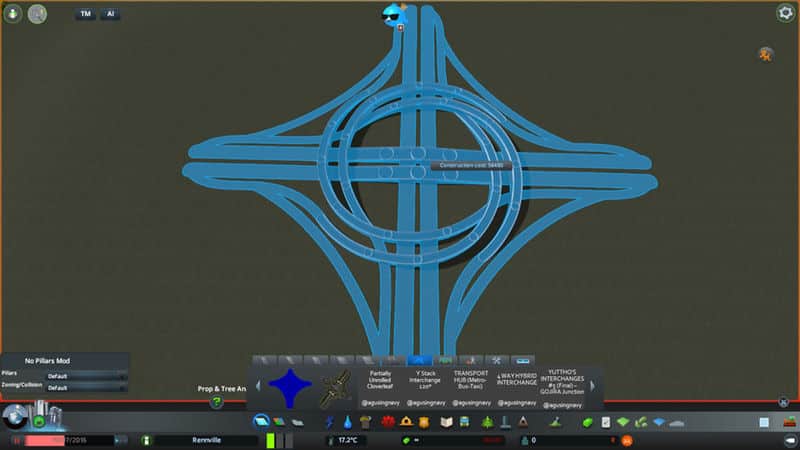This screenshot has height=450, width=800.
Task: Open the Roads build menu icon
Action: pos(261,422)
